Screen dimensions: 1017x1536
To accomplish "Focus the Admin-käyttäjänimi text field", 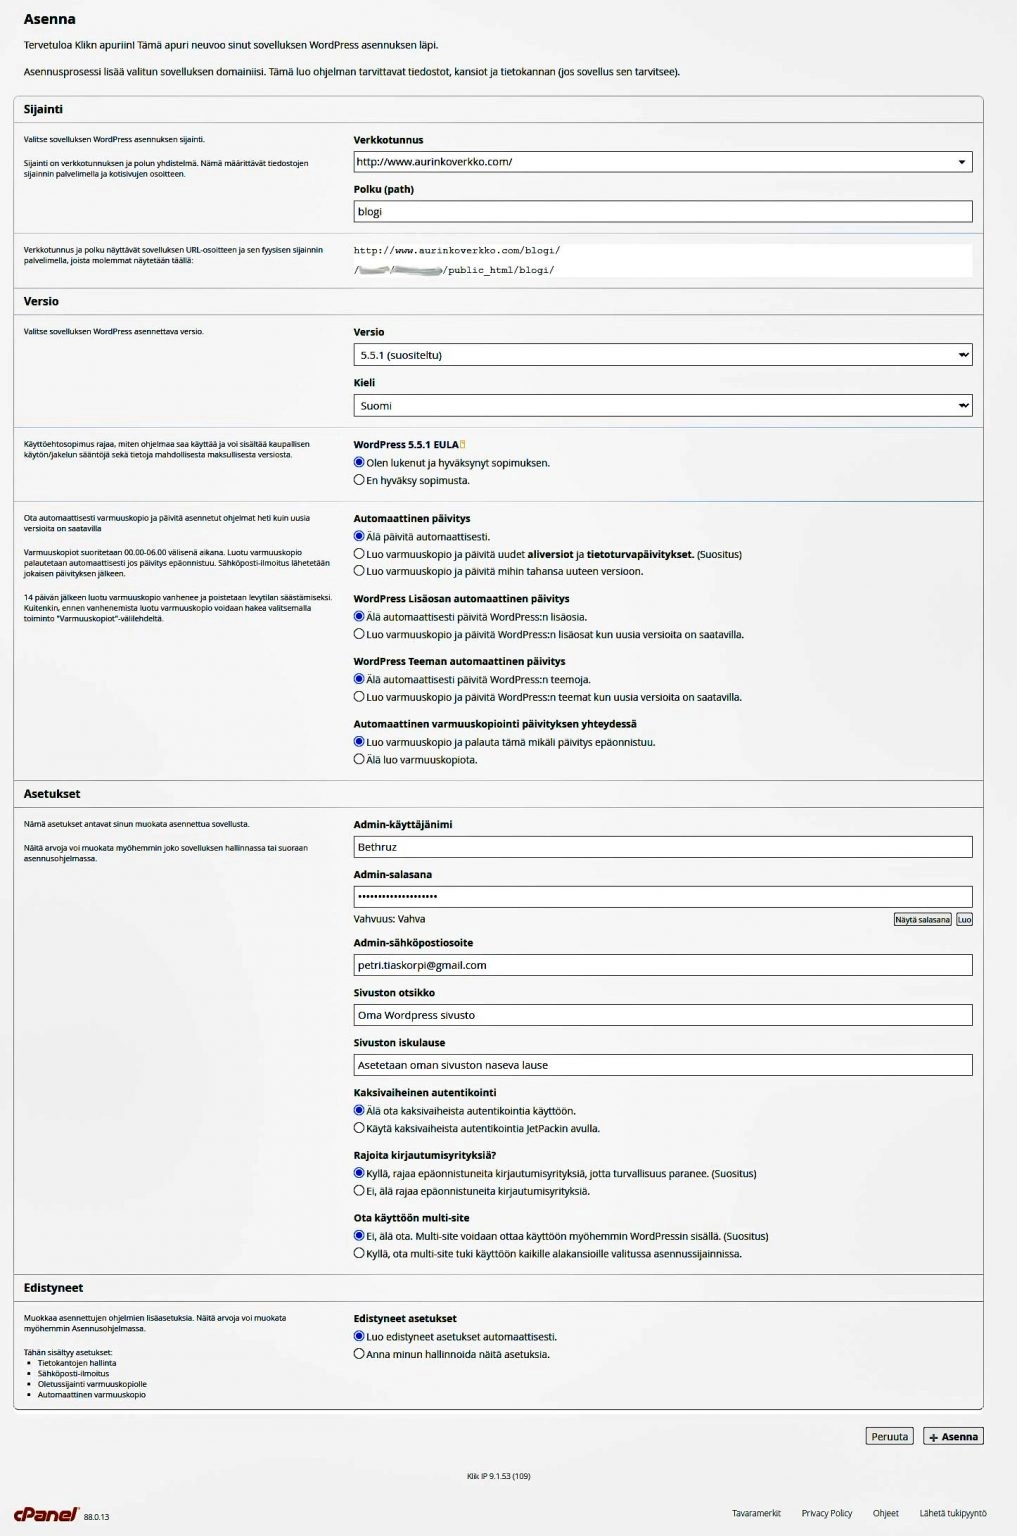I will [662, 847].
